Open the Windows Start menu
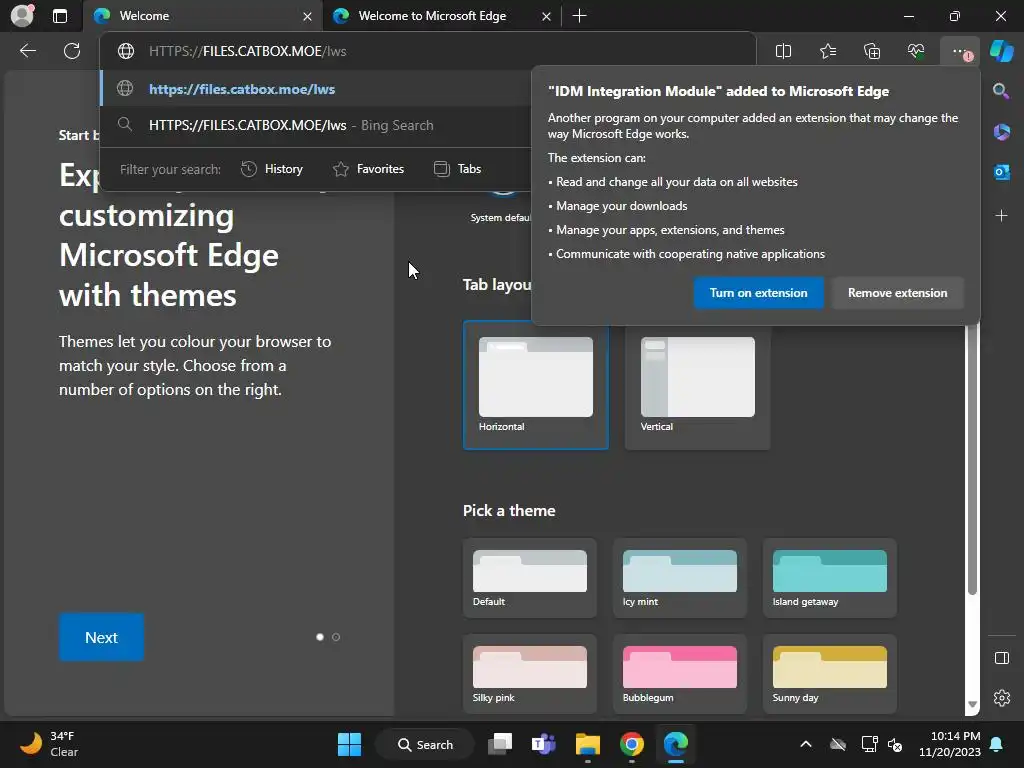 tap(349, 744)
